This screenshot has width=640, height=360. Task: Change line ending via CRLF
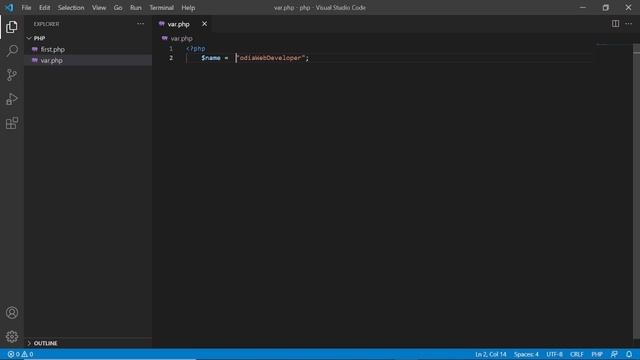[x=577, y=354]
